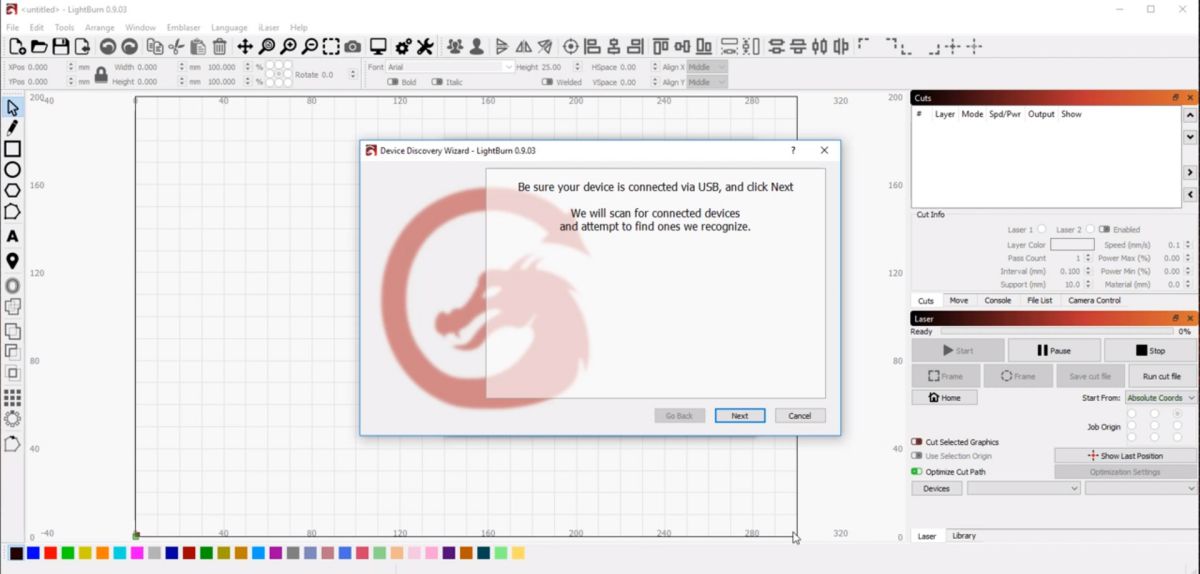Open the Align Y Middle dropdown

point(707,82)
